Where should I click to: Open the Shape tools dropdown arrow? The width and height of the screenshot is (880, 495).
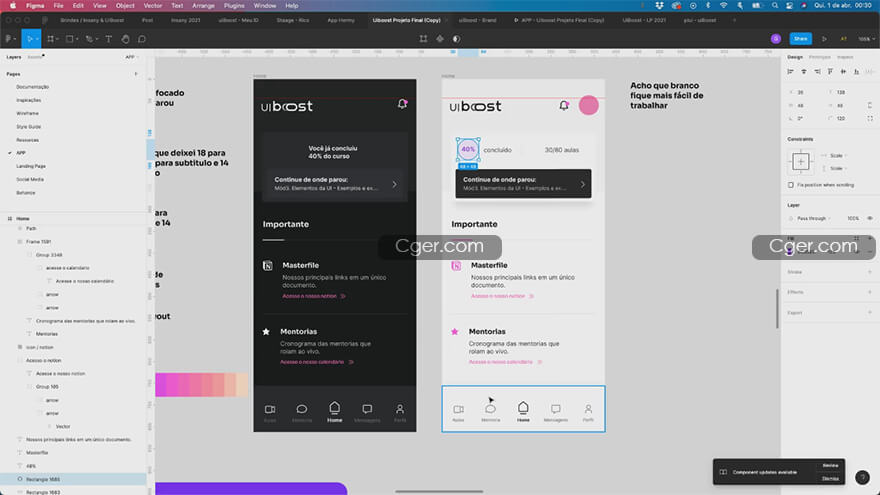click(77, 39)
